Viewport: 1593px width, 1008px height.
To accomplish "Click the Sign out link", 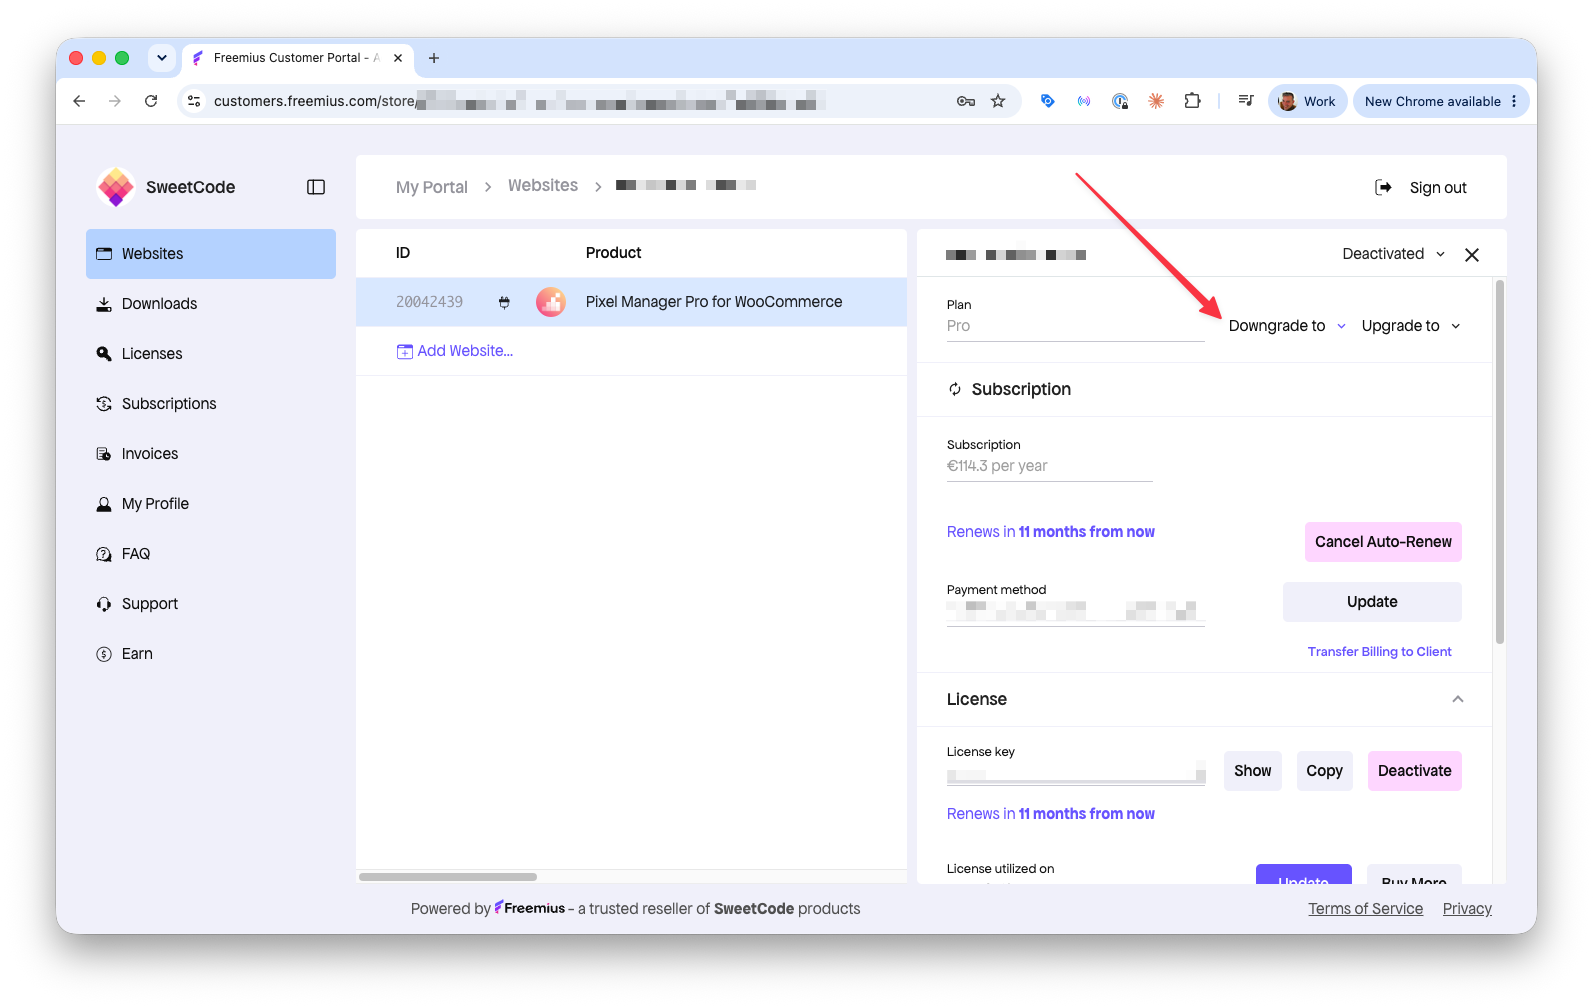I will click(1438, 188).
